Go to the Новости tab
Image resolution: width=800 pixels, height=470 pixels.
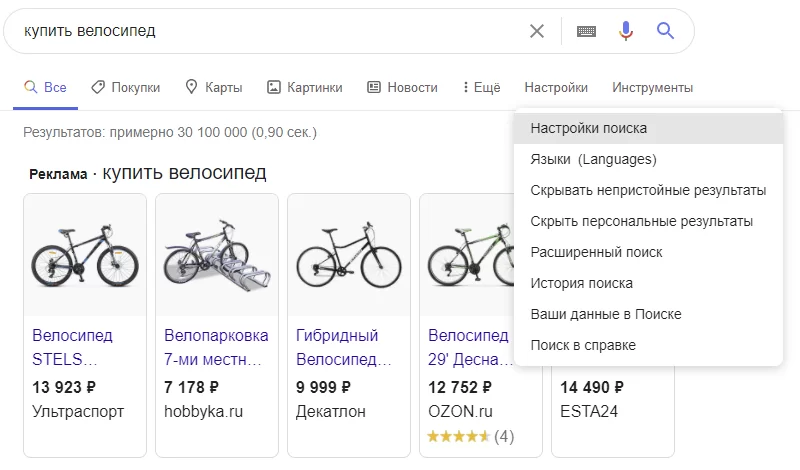coord(402,88)
